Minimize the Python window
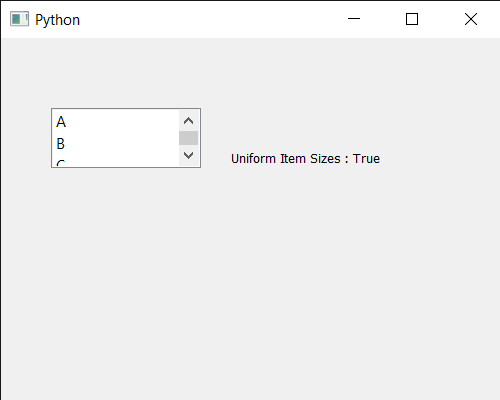500x400 pixels. (354, 19)
